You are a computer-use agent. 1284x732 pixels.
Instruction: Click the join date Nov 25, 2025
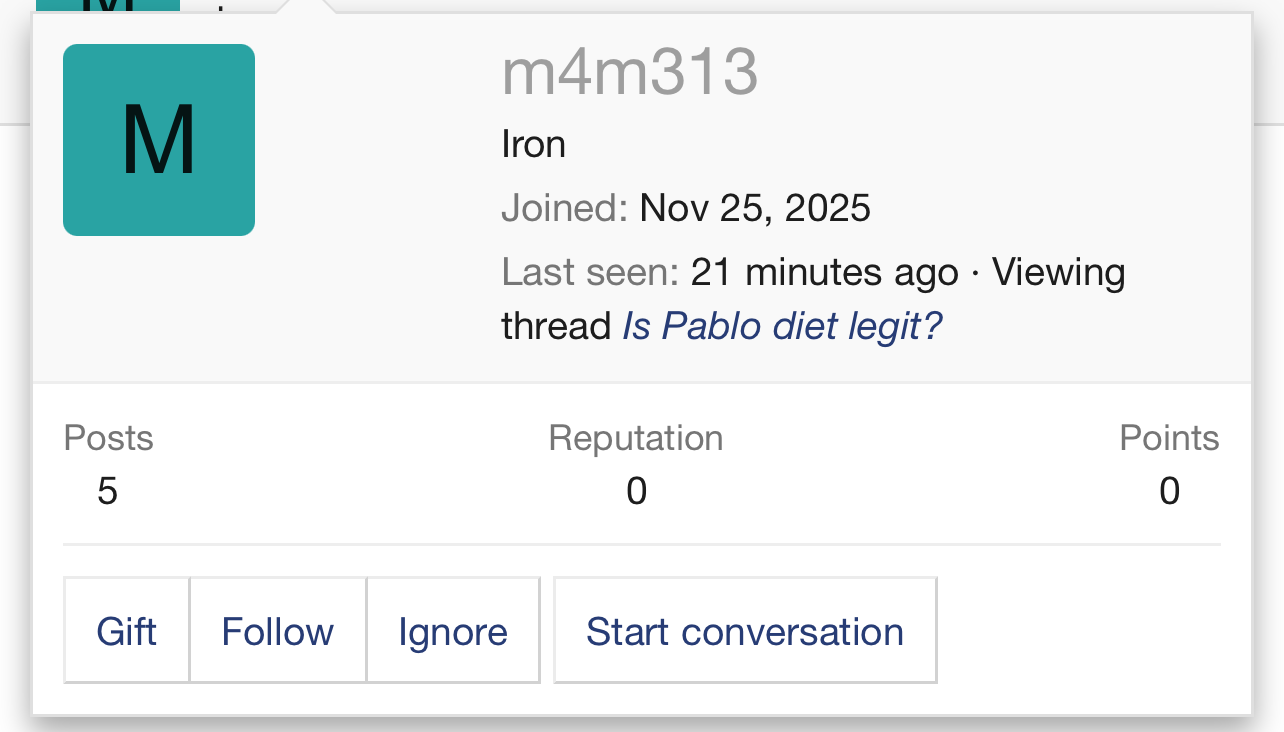pyautogui.click(x=755, y=208)
